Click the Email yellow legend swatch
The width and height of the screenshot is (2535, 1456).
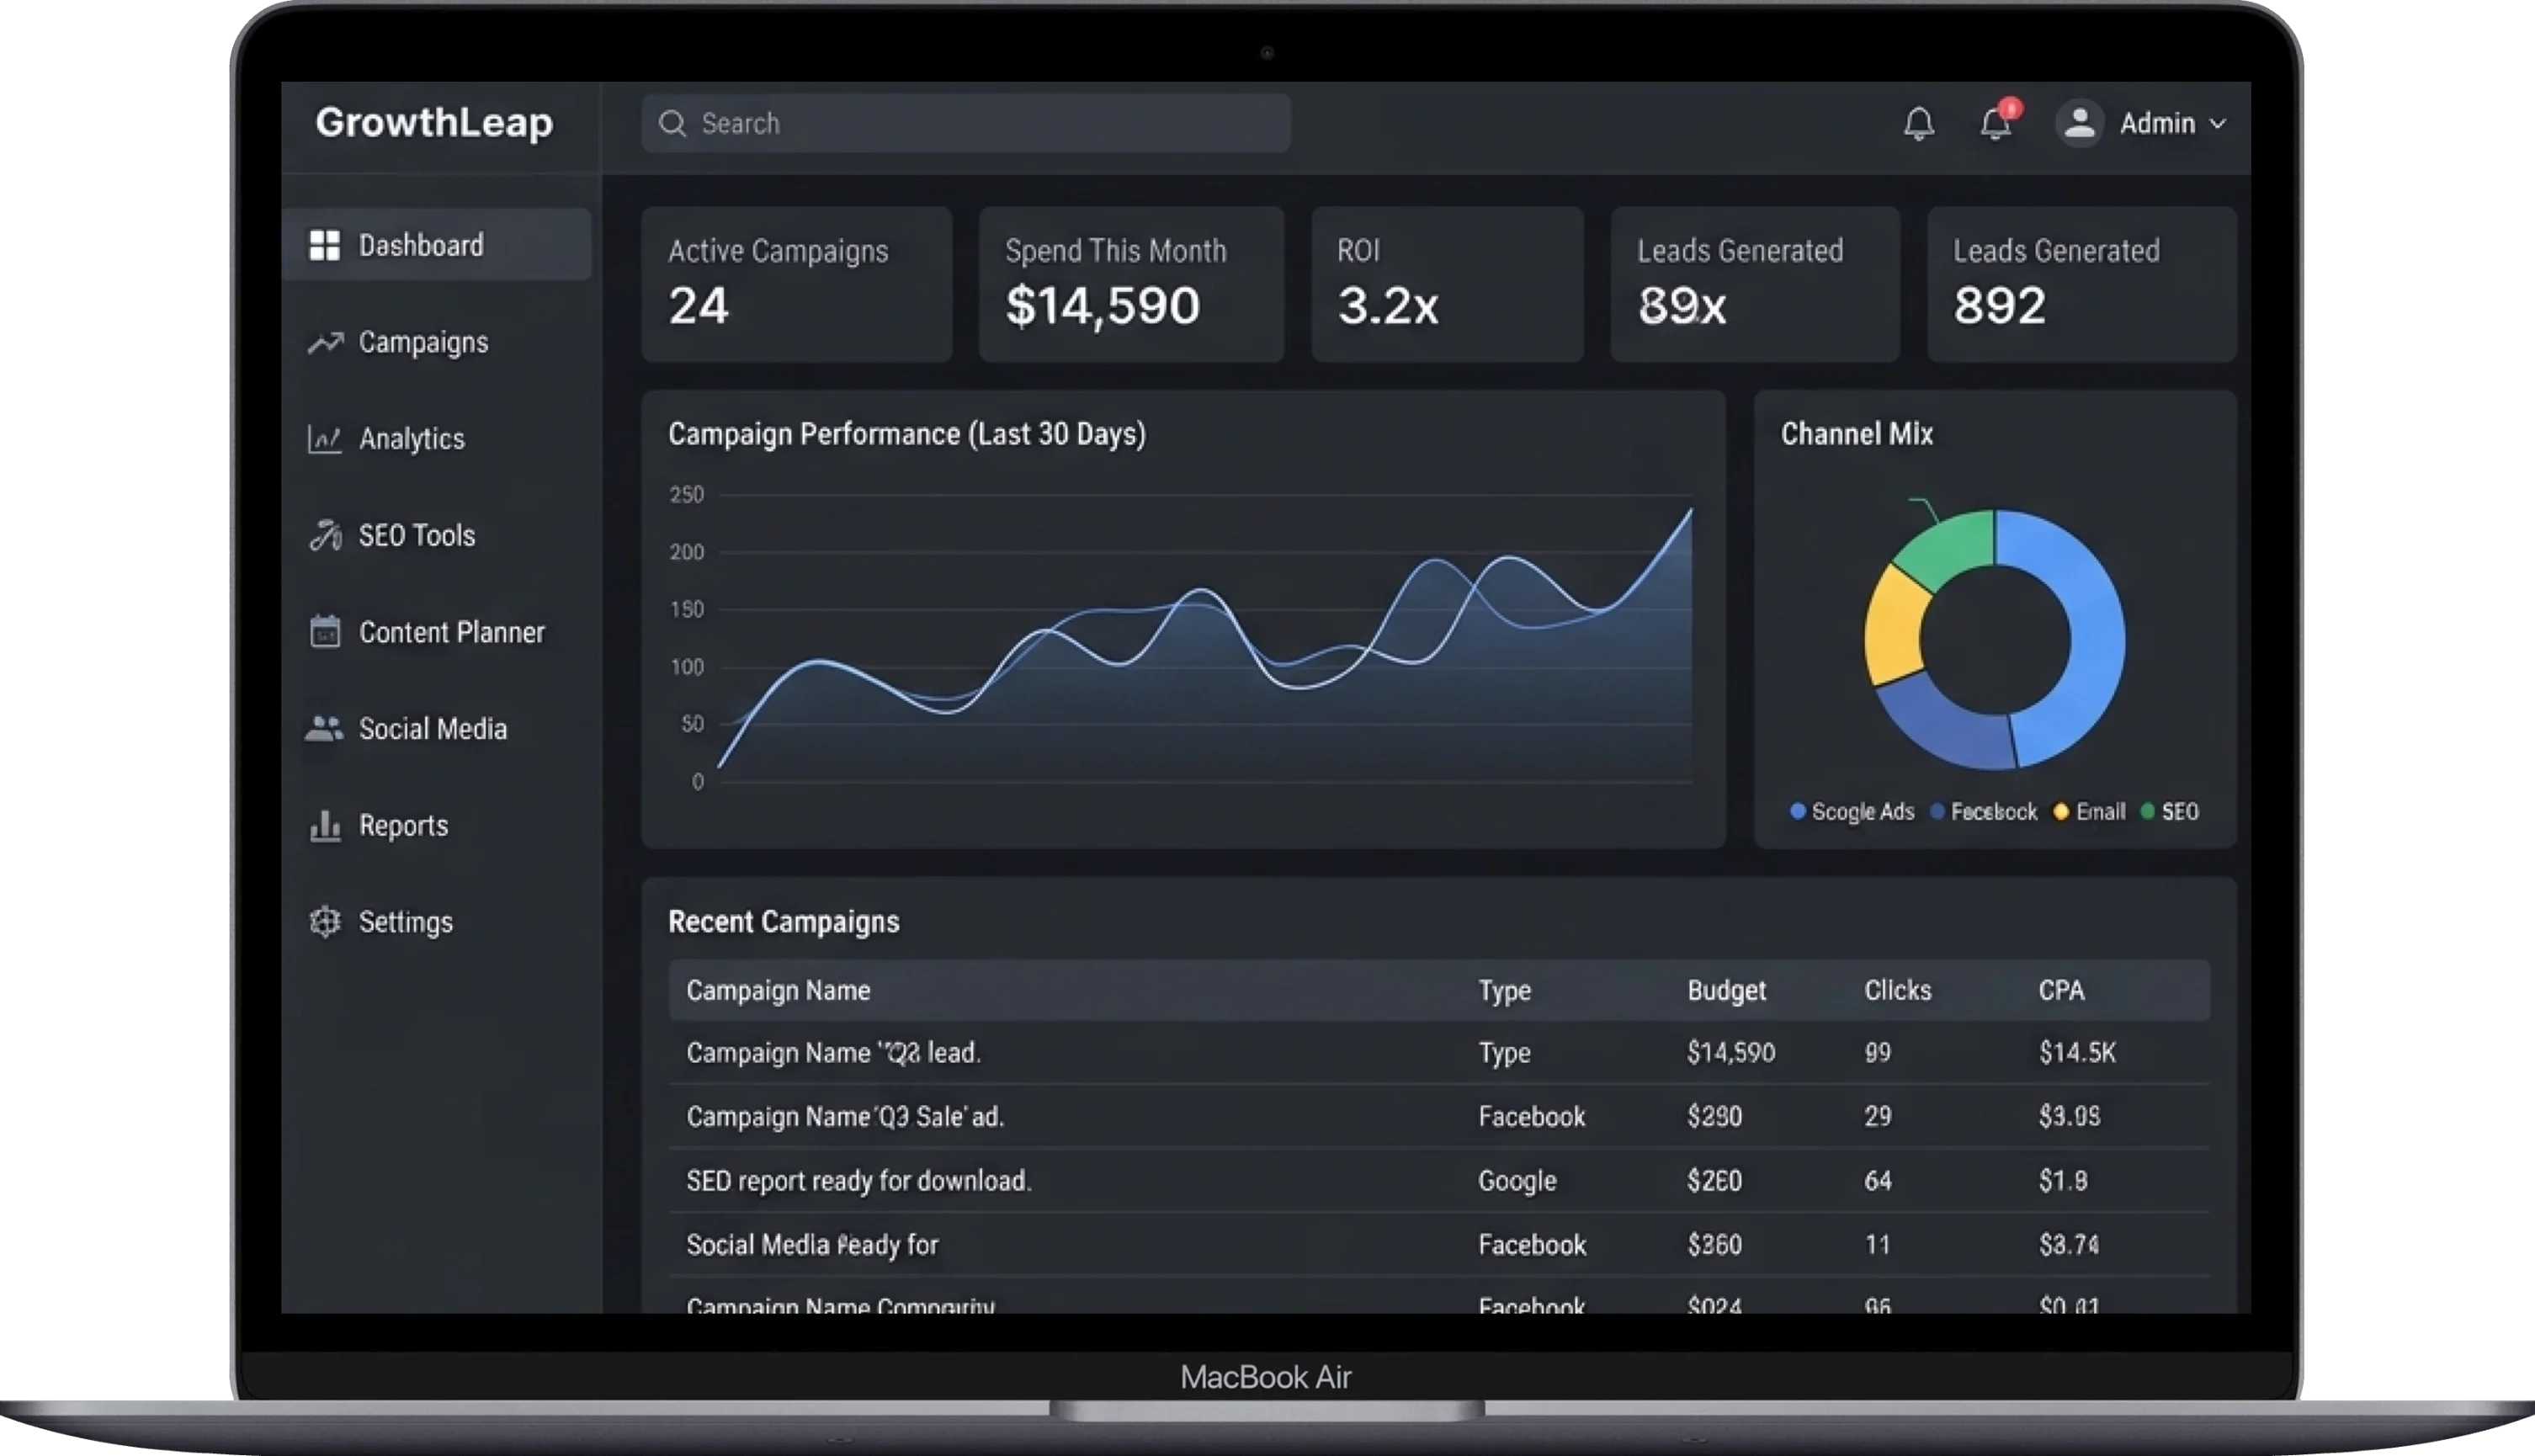point(2060,811)
